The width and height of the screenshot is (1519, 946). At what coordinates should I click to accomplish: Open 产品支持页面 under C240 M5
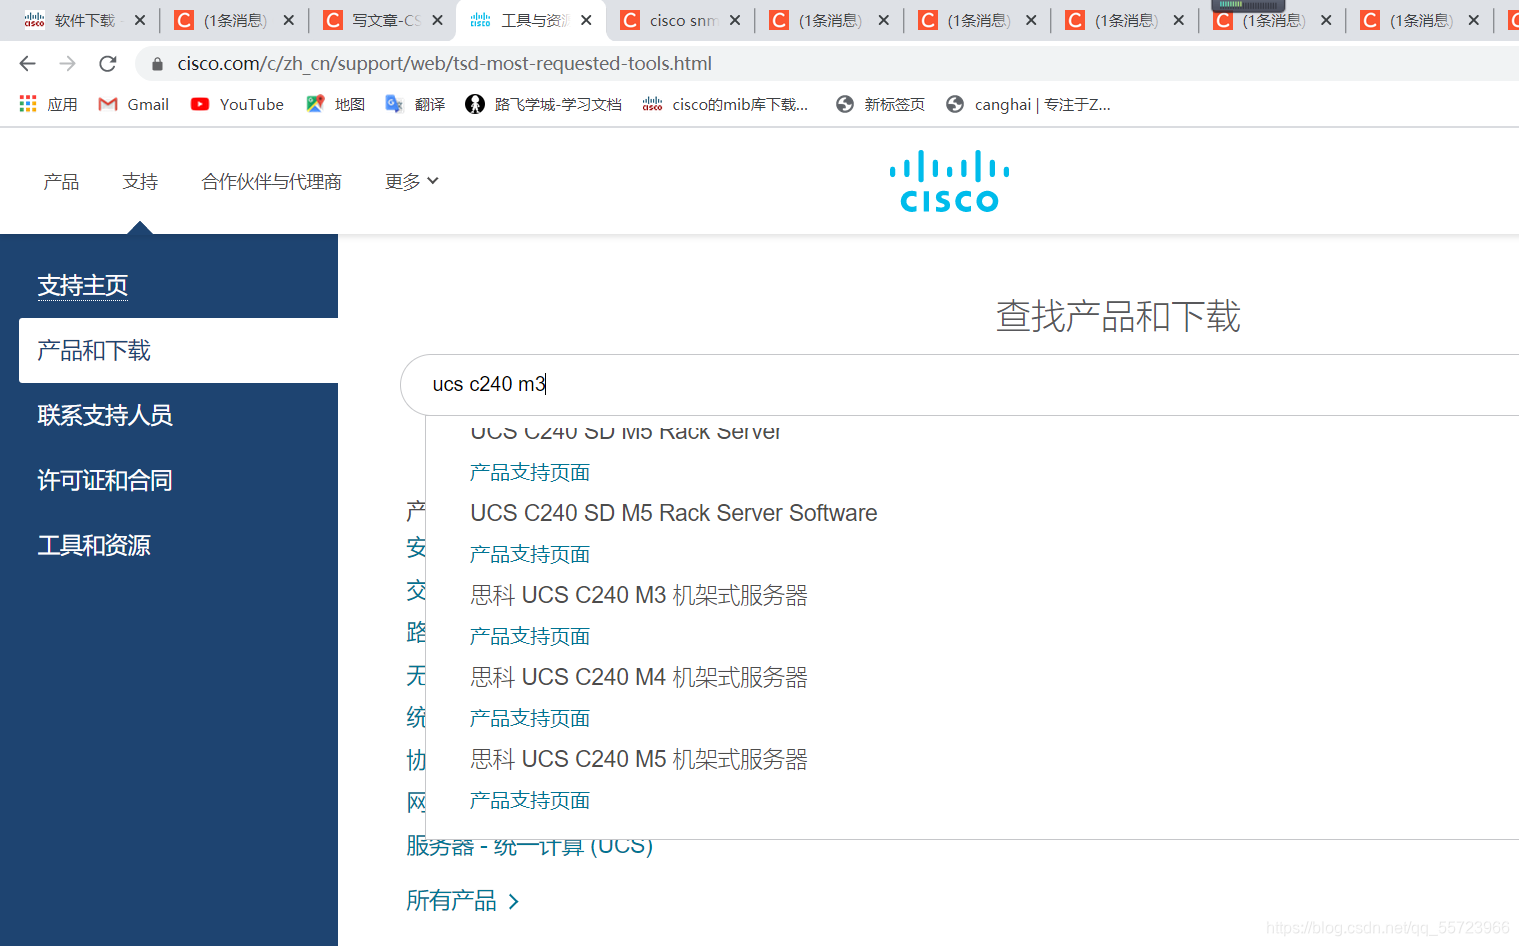(x=530, y=800)
